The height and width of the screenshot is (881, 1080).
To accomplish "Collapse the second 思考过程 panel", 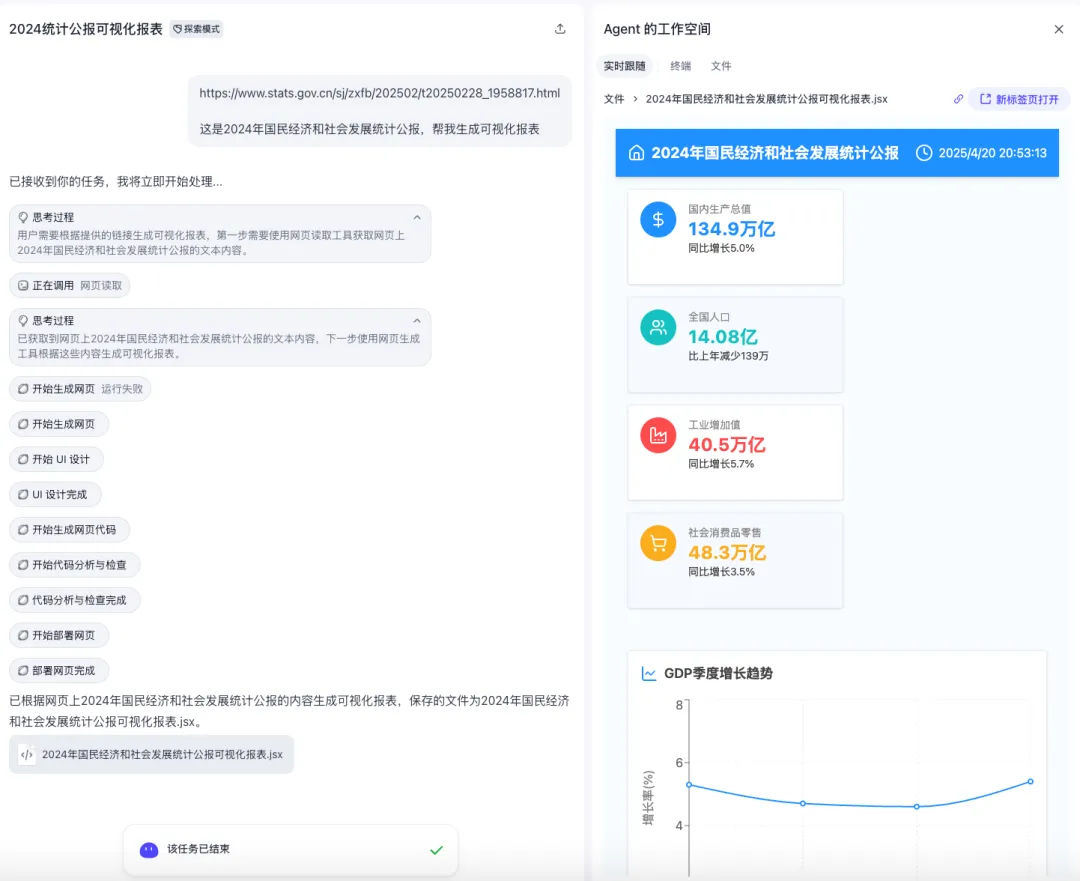I will pos(417,321).
